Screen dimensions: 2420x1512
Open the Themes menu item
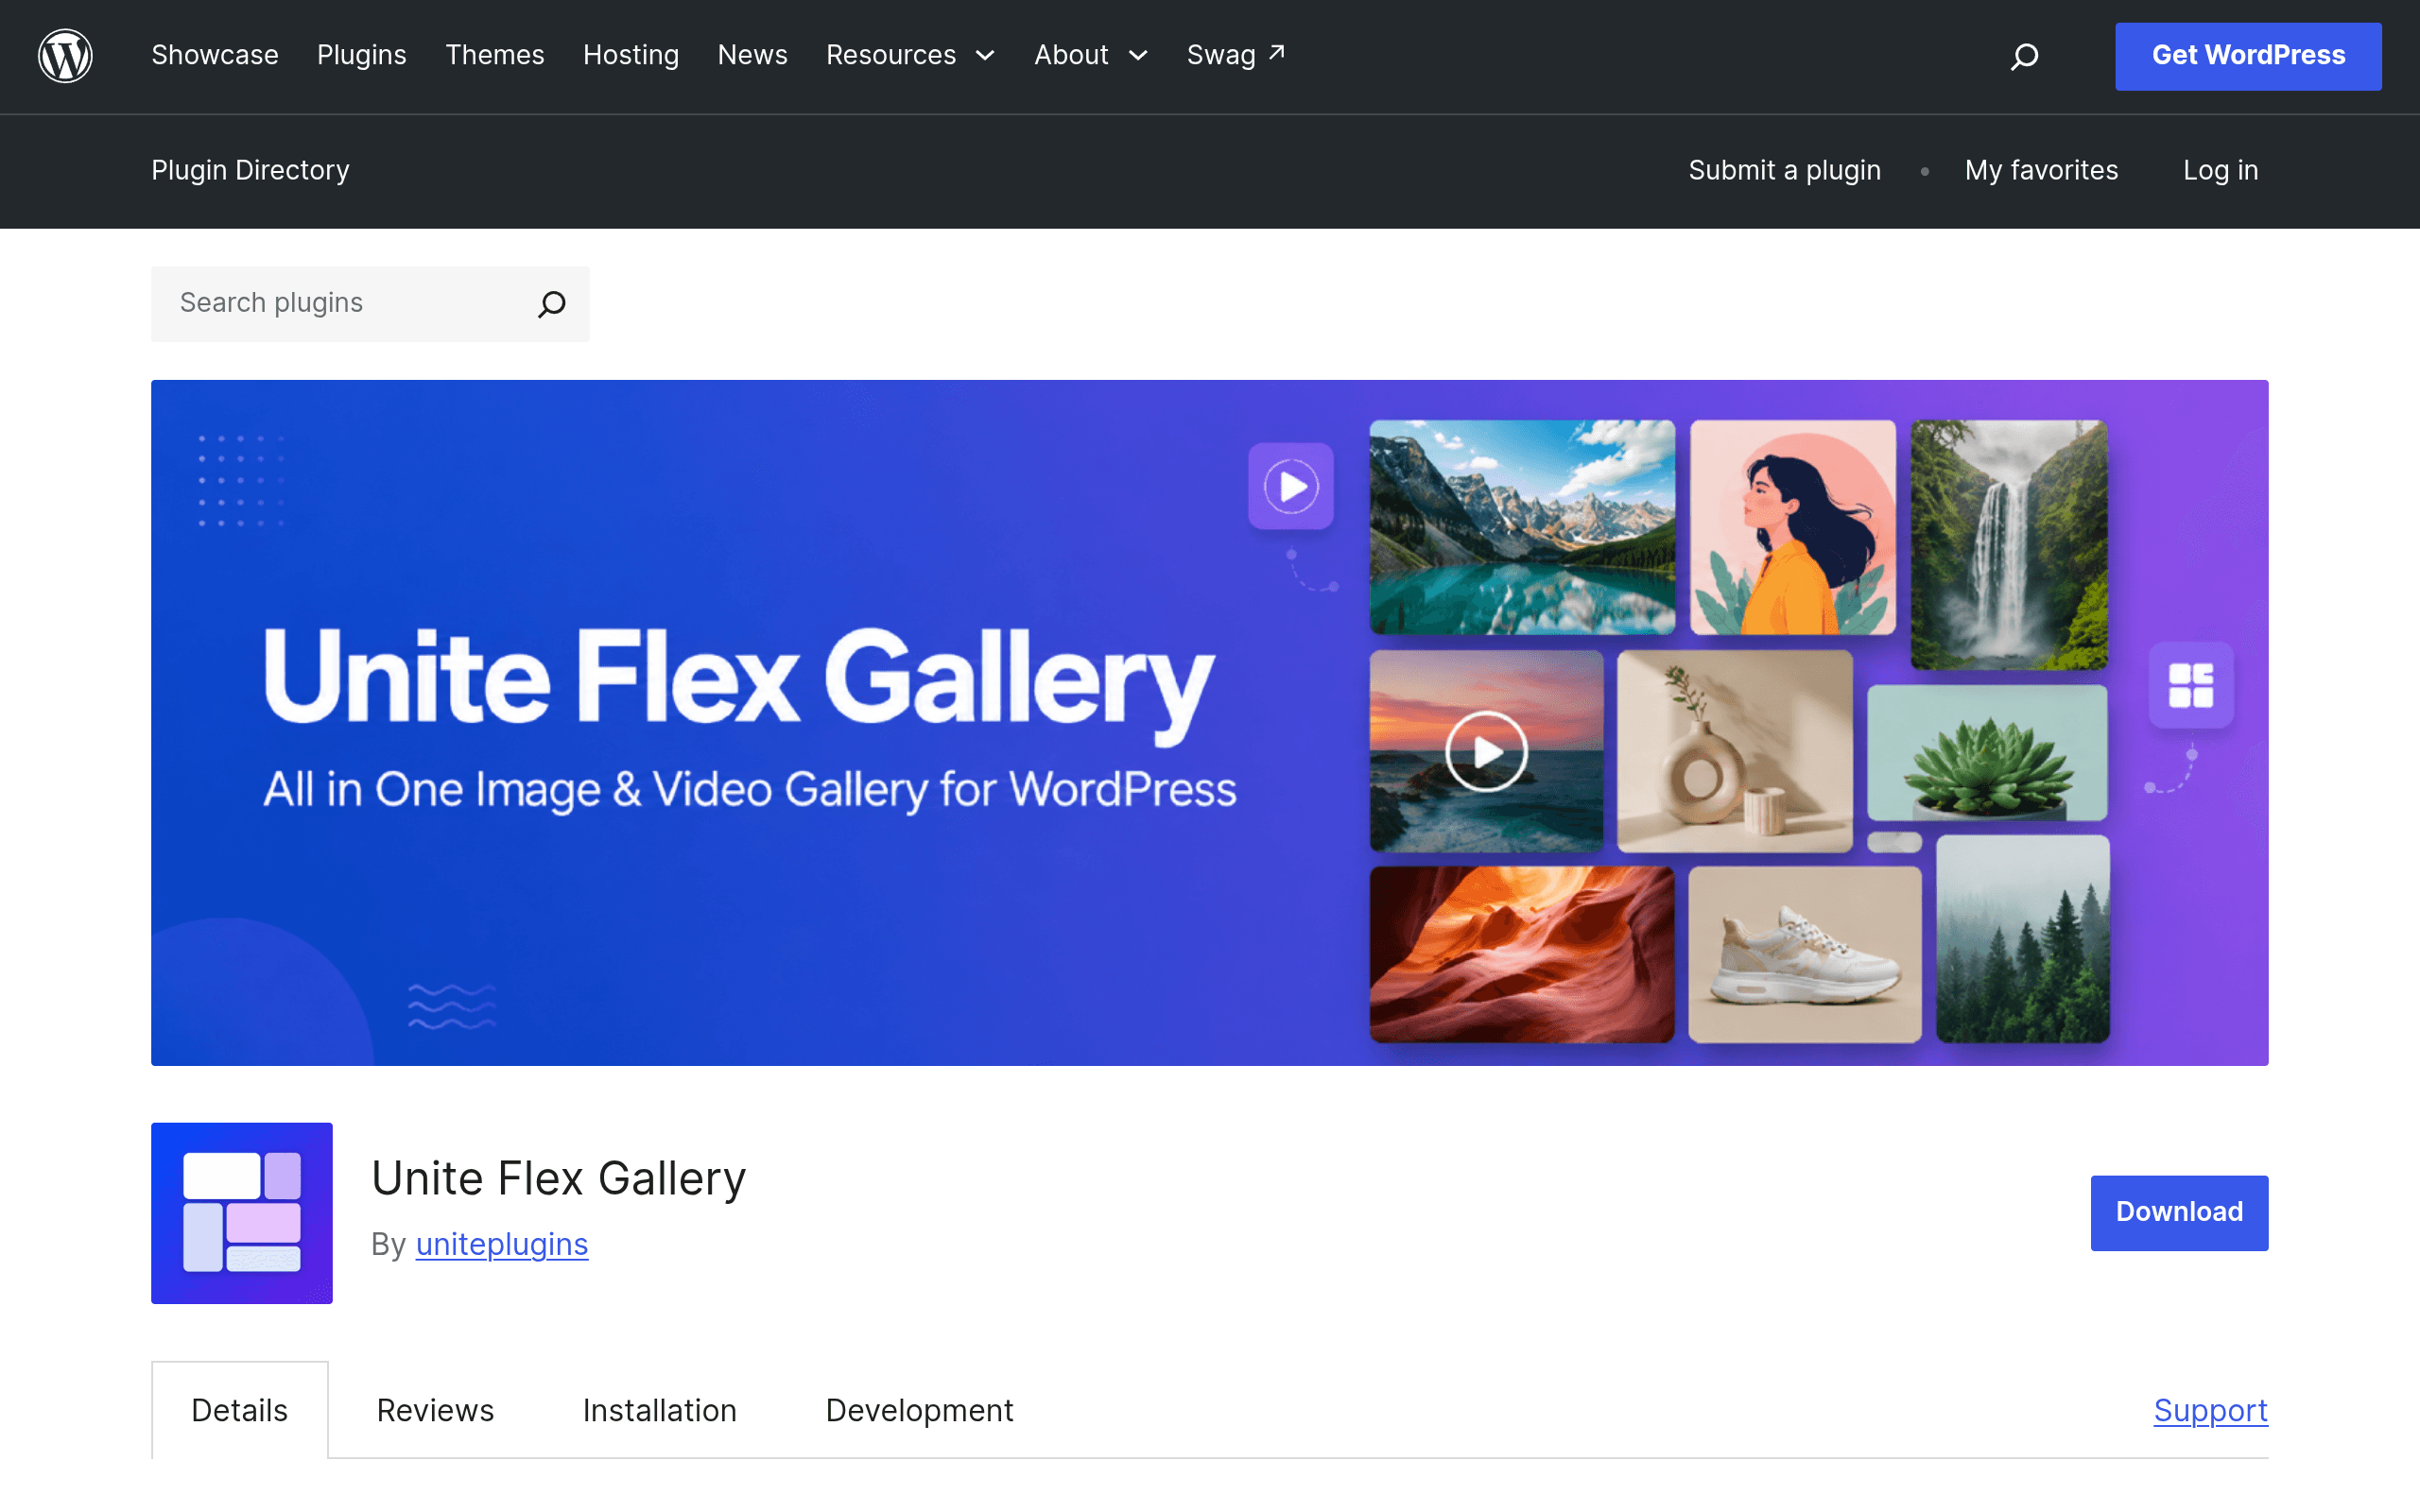(x=495, y=55)
